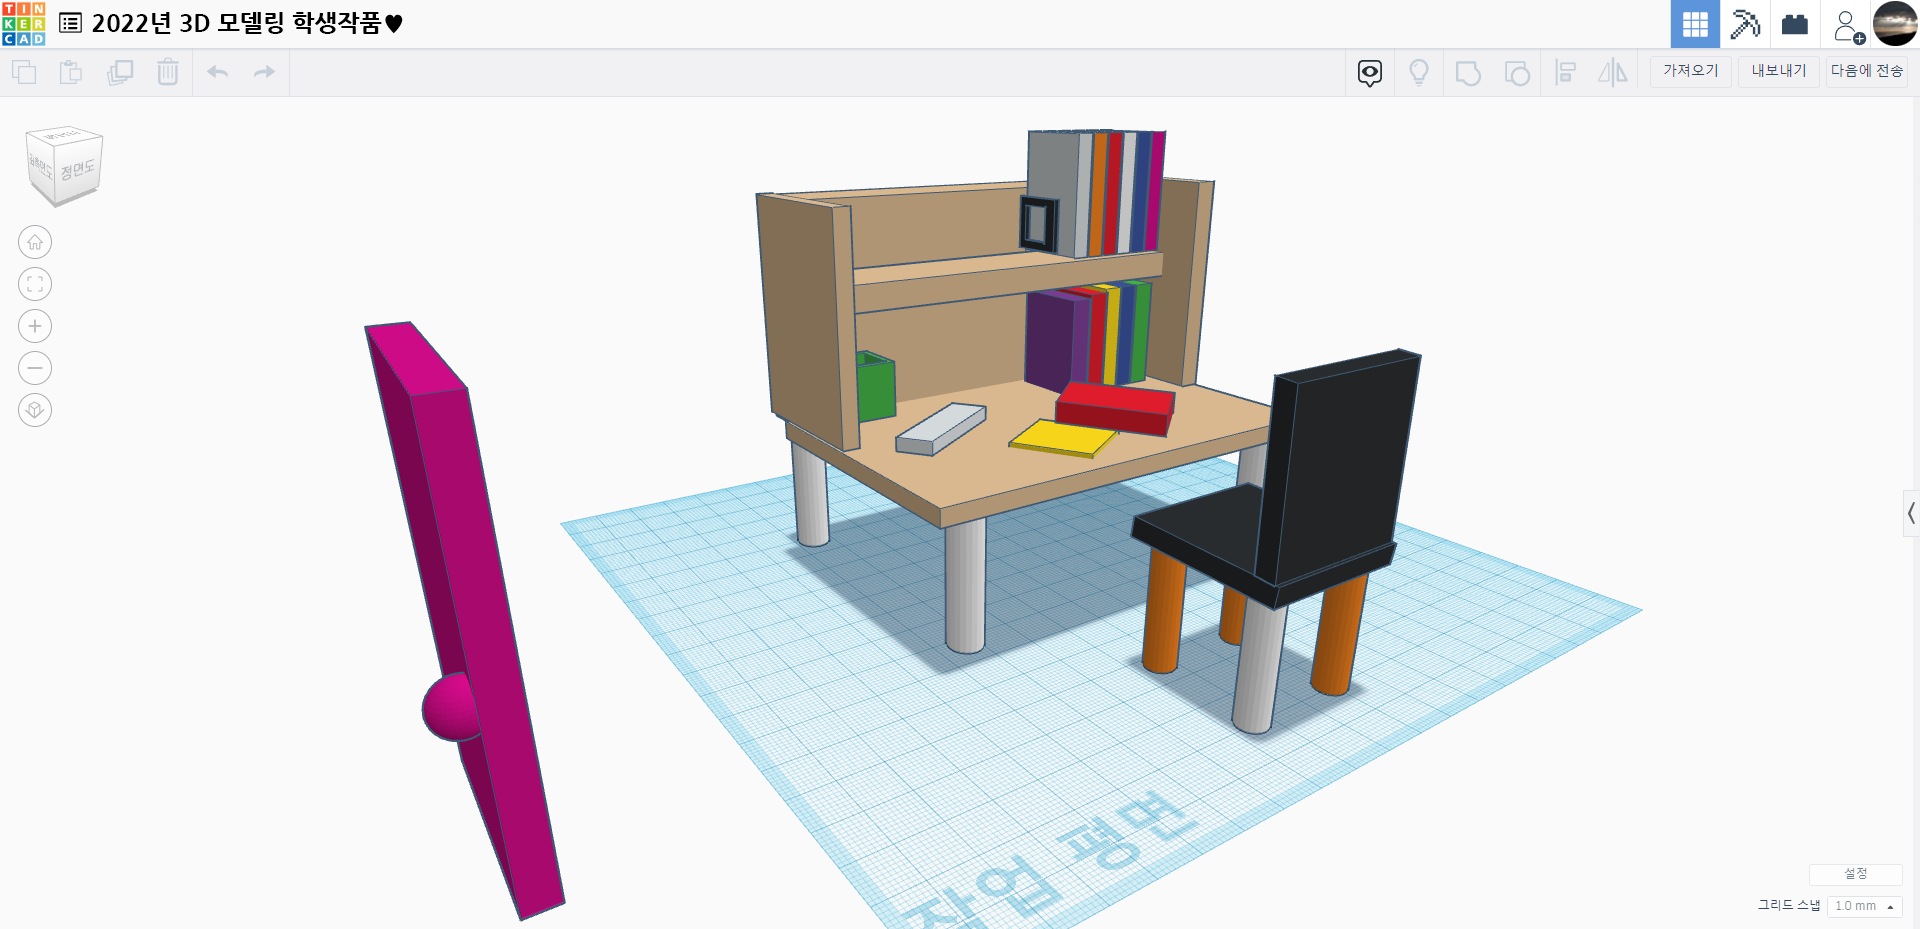Click the Tinkercad logo
This screenshot has width=1920, height=929.
[x=23, y=24]
